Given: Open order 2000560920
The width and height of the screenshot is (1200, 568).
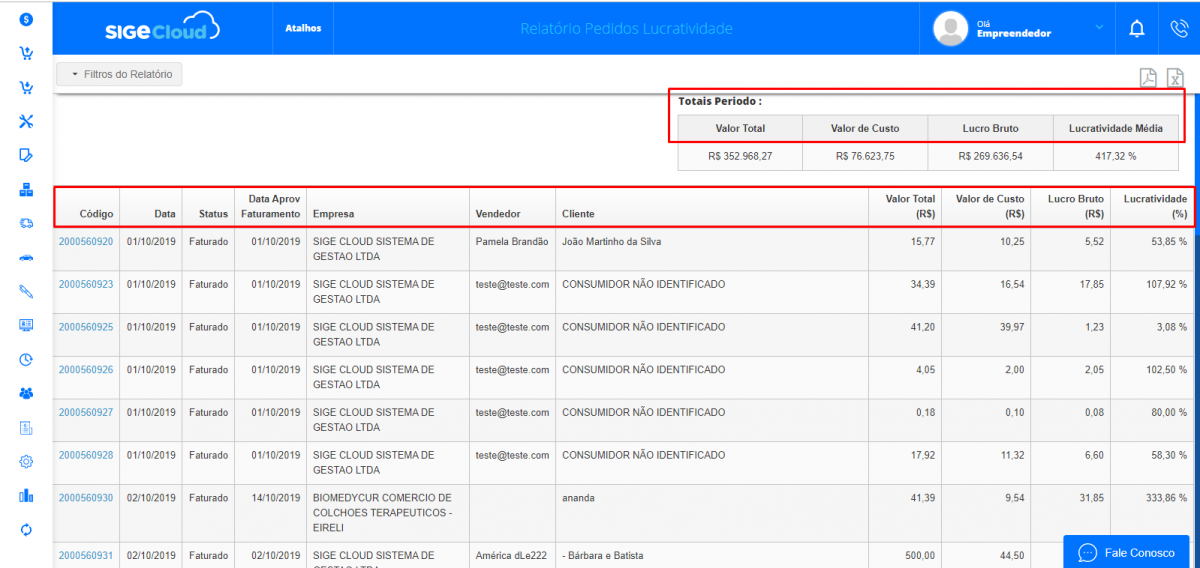Looking at the screenshot, I should [86, 242].
